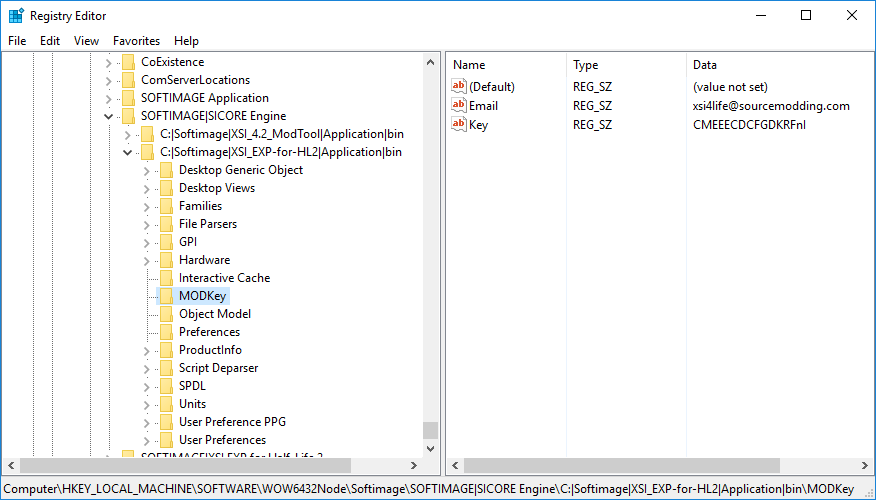Open the File menu

(17, 41)
